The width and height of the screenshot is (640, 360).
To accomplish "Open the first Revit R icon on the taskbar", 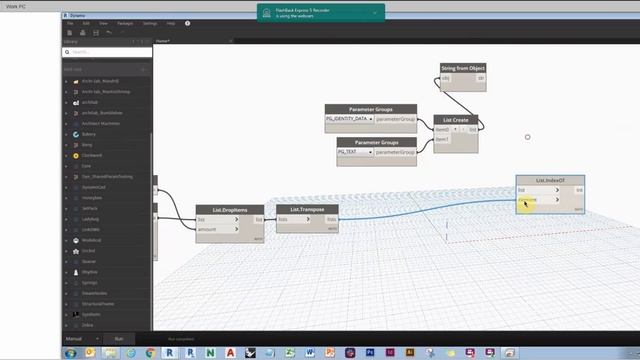I will pyautogui.click(x=169, y=353).
